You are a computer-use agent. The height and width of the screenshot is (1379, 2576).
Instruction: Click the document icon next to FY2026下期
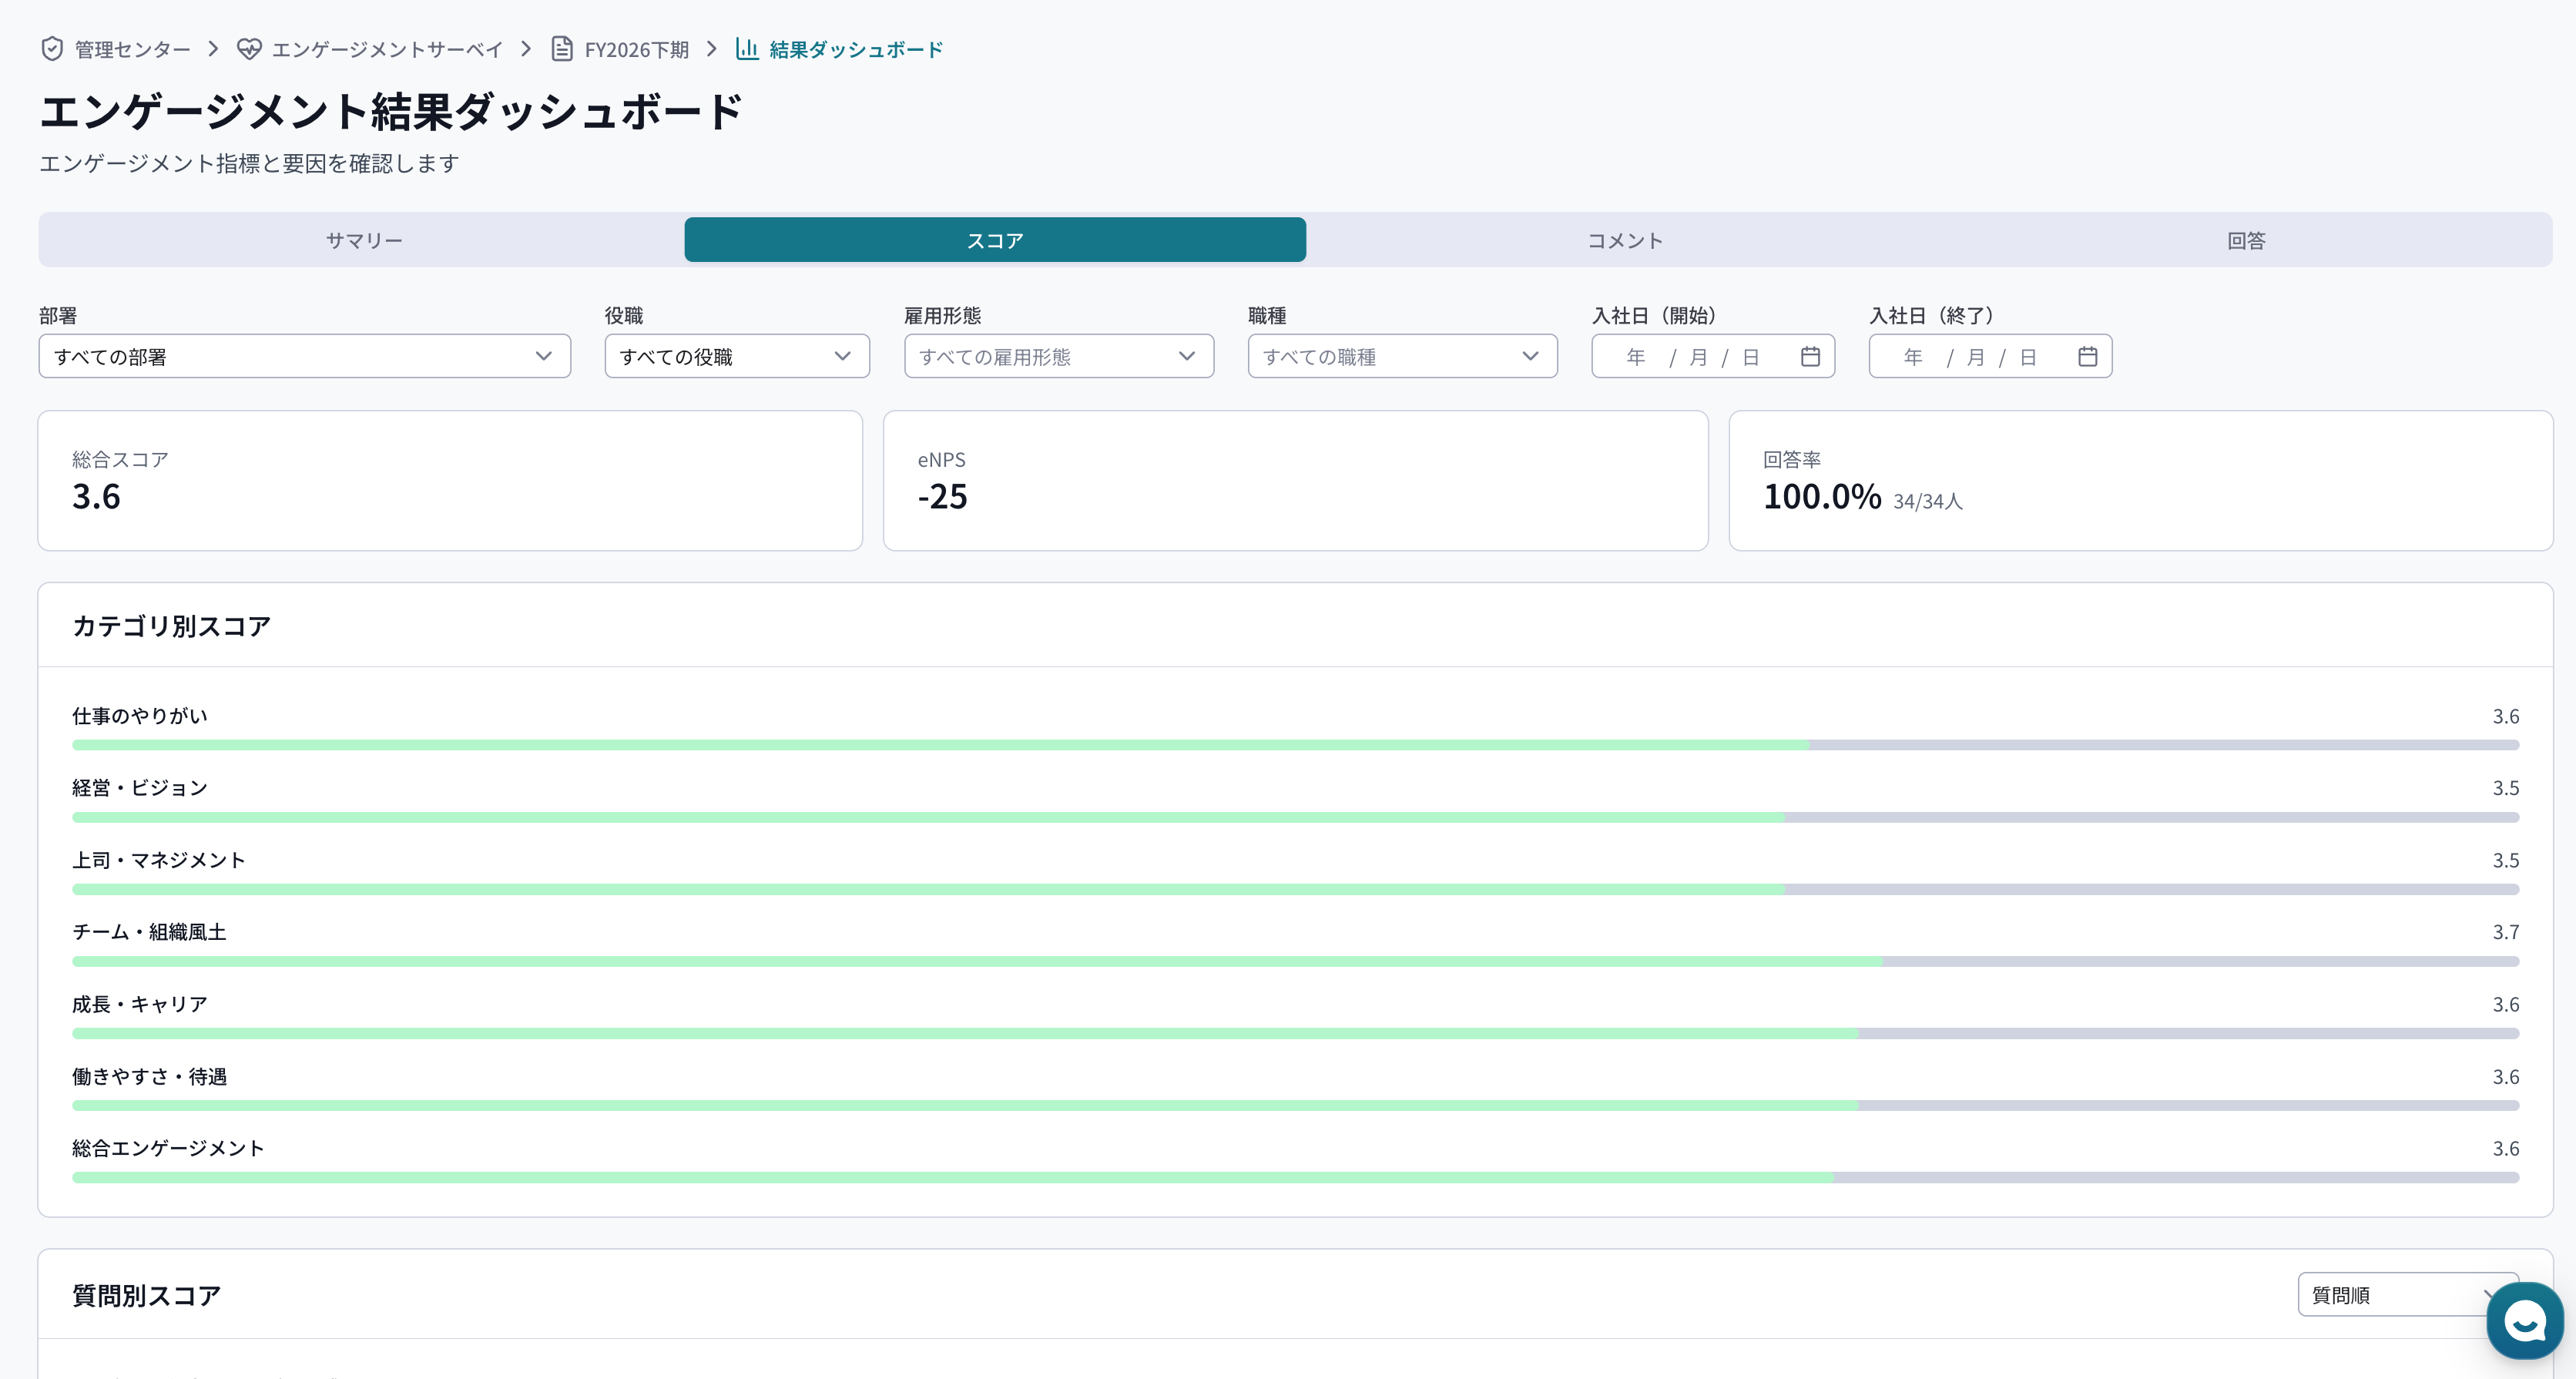click(561, 48)
